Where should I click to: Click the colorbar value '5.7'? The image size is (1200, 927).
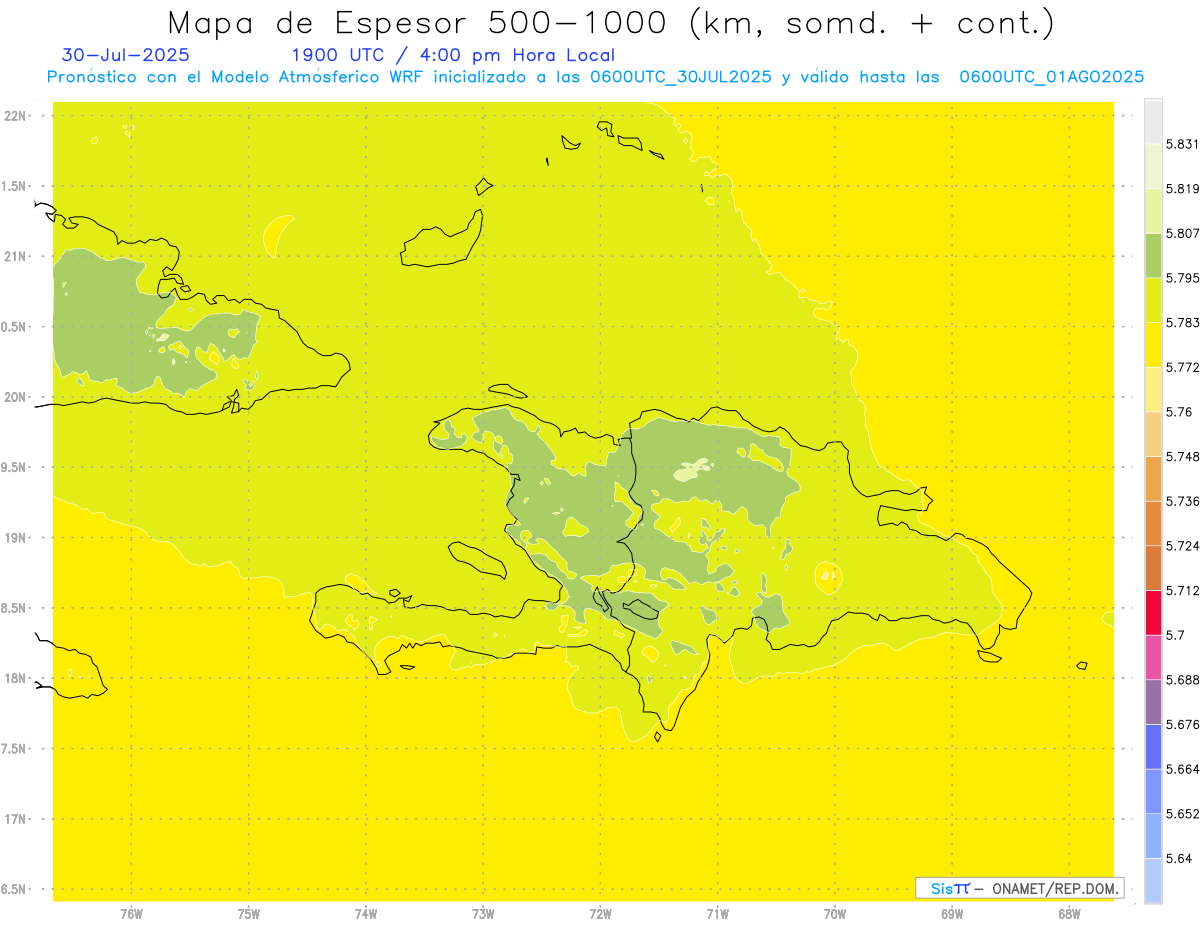[x=1175, y=635]
